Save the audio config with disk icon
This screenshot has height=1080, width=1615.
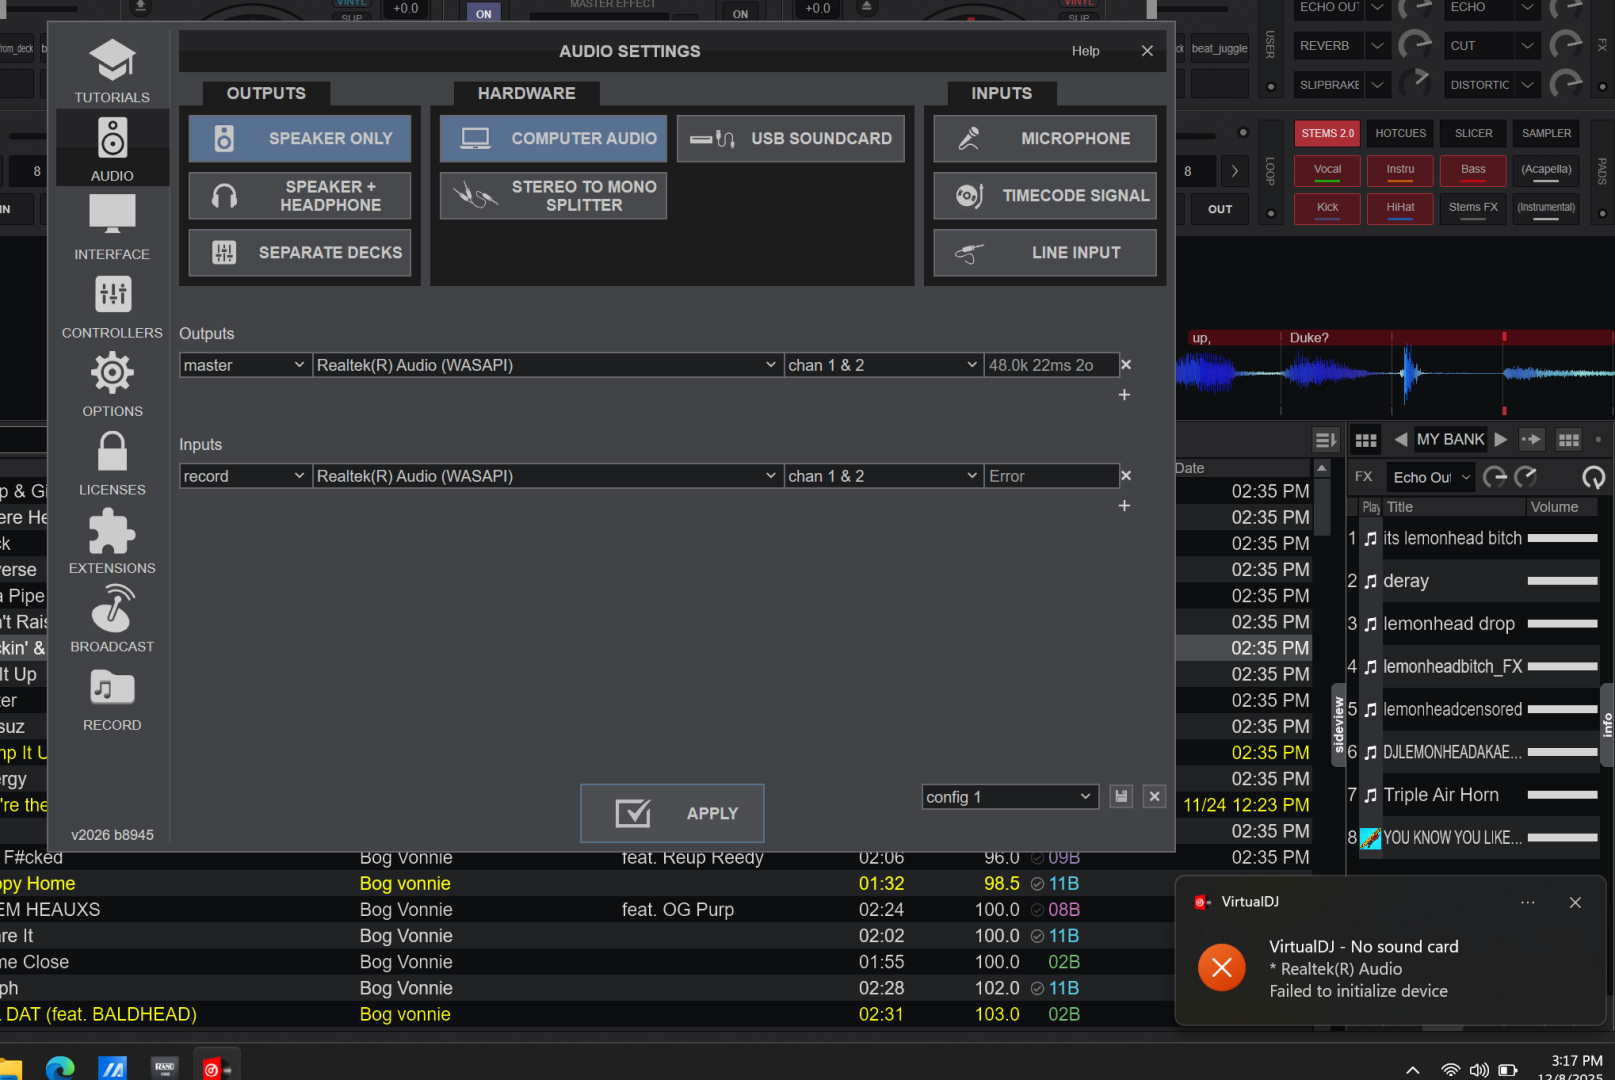pyautogui.click(x=1121, y=796)
